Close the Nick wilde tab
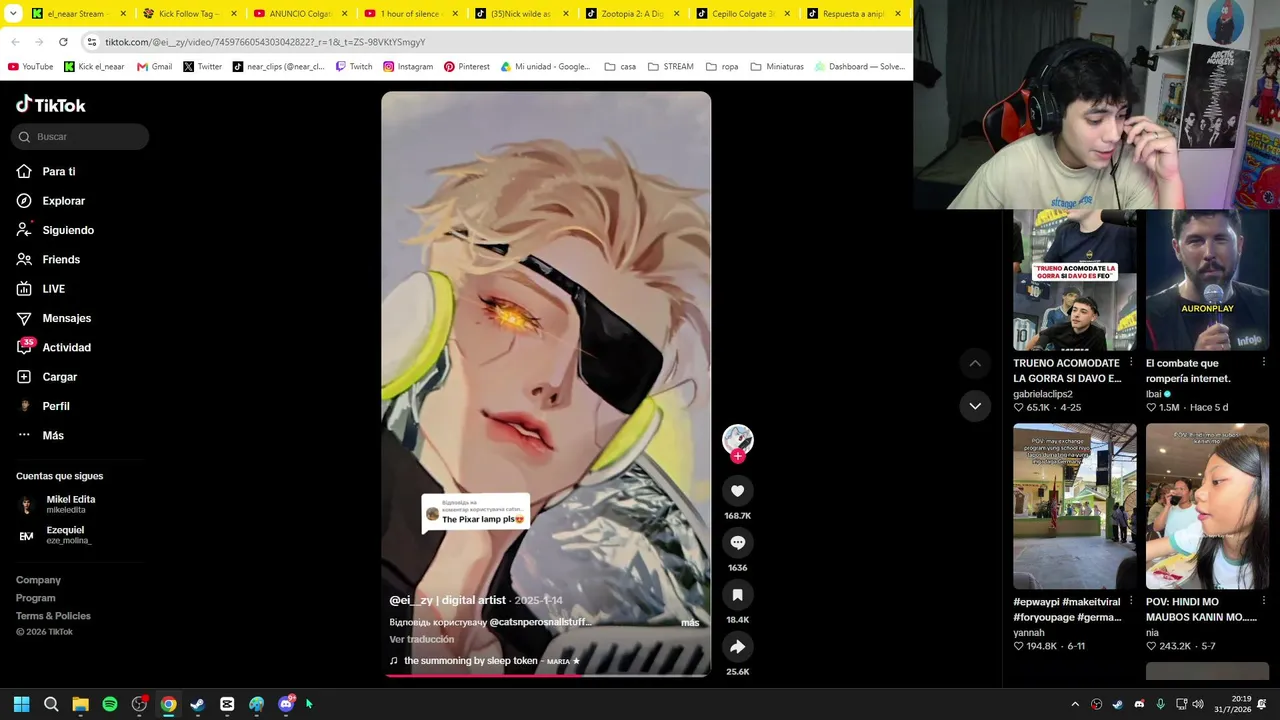The height and width of the screenshot is (720, 1280). point(565,14)
